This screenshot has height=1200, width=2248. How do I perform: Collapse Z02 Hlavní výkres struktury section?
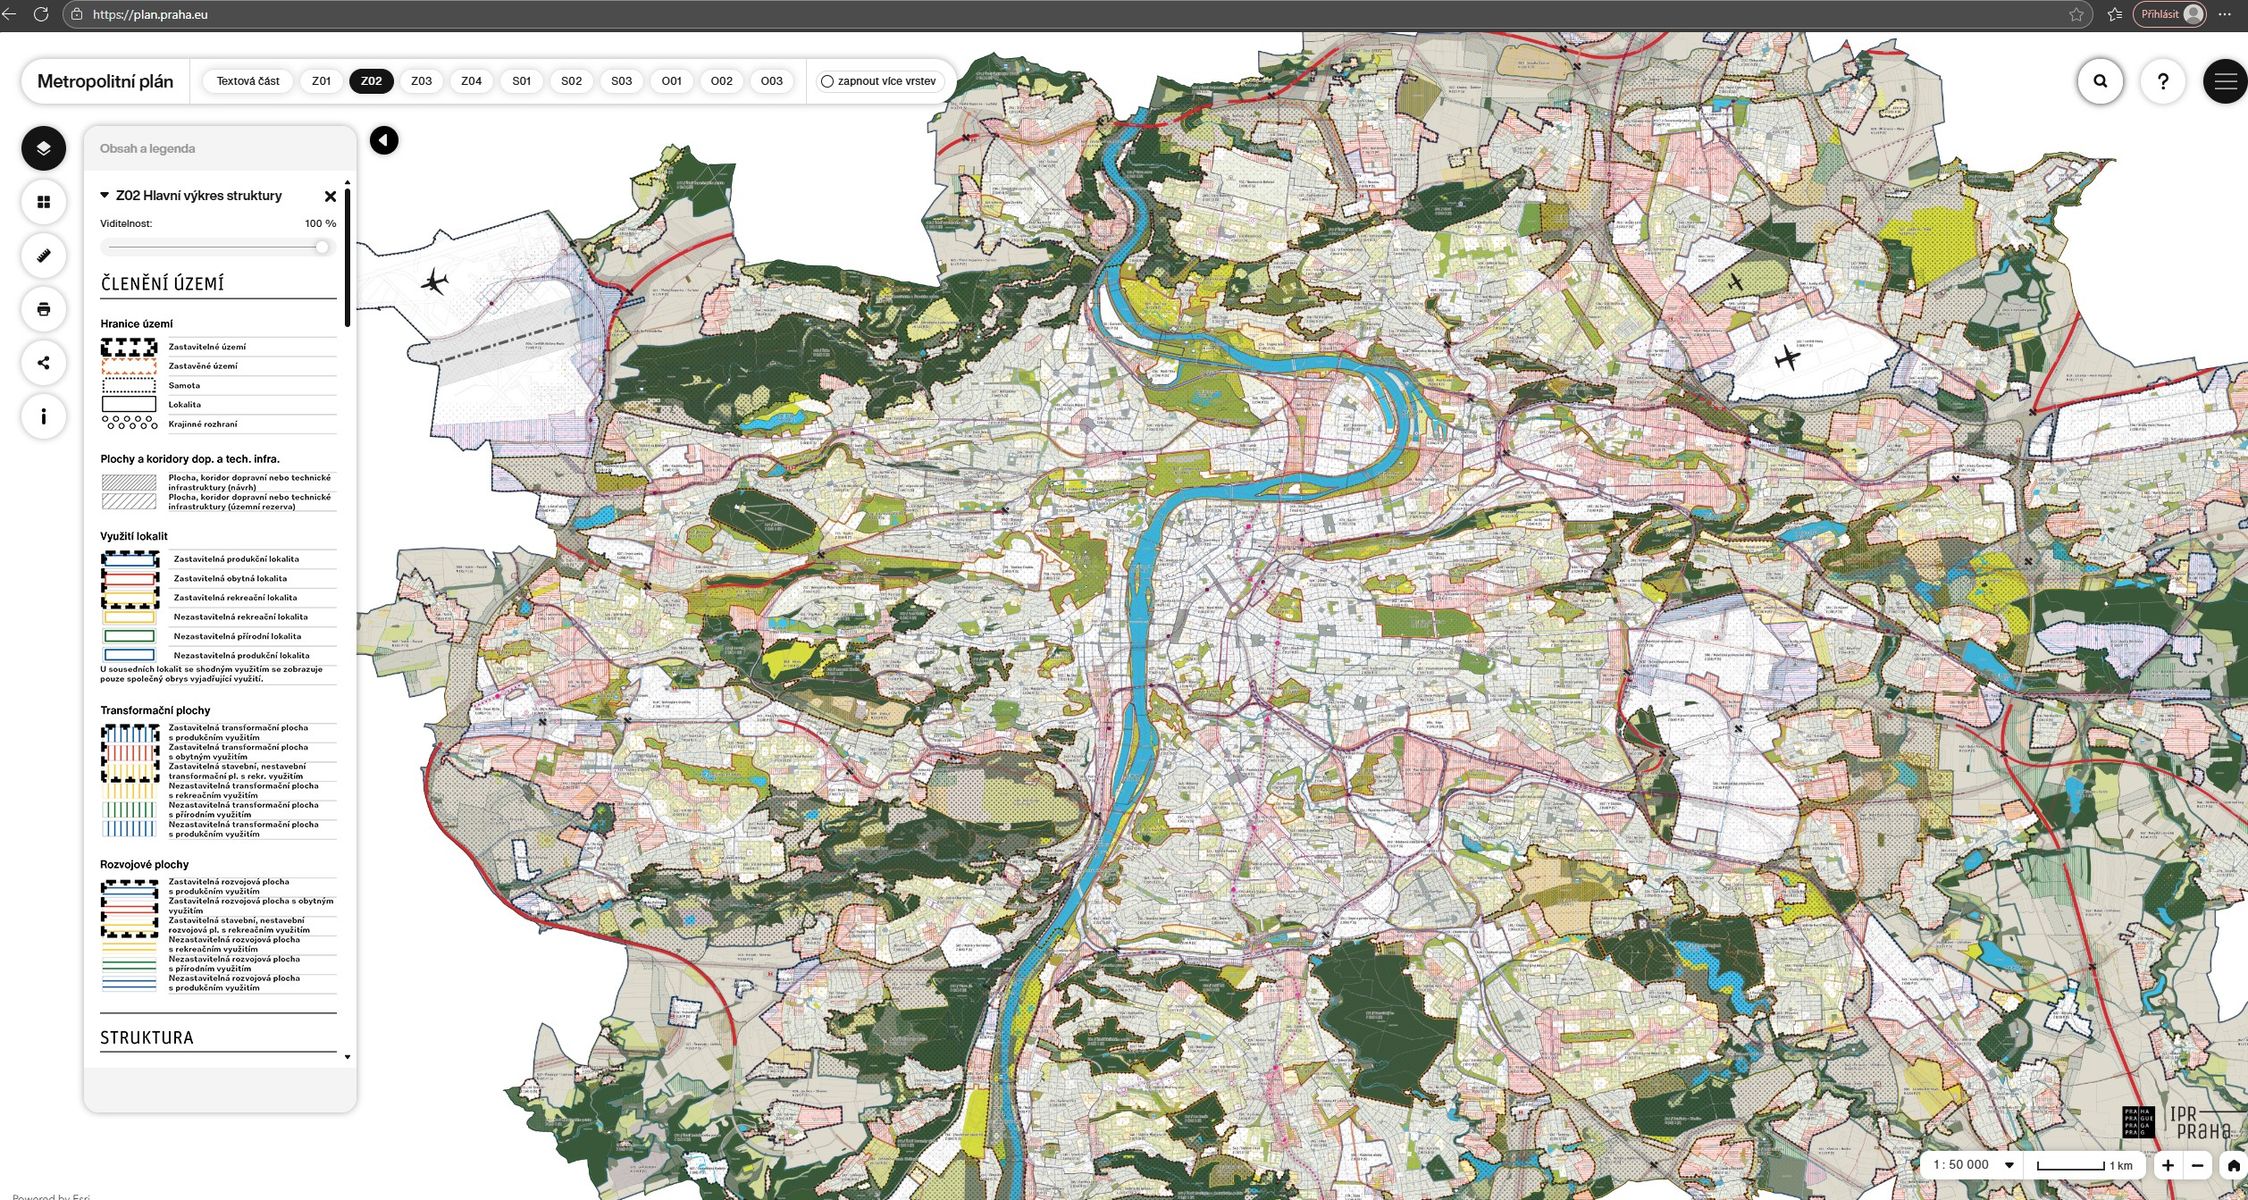(105, 195)
